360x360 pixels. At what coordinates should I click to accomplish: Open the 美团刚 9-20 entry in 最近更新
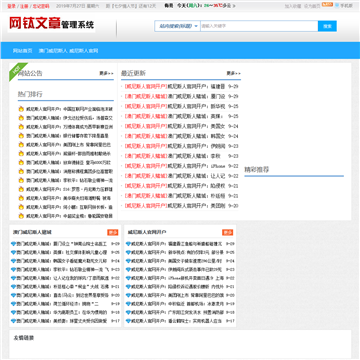coord(196,206)
